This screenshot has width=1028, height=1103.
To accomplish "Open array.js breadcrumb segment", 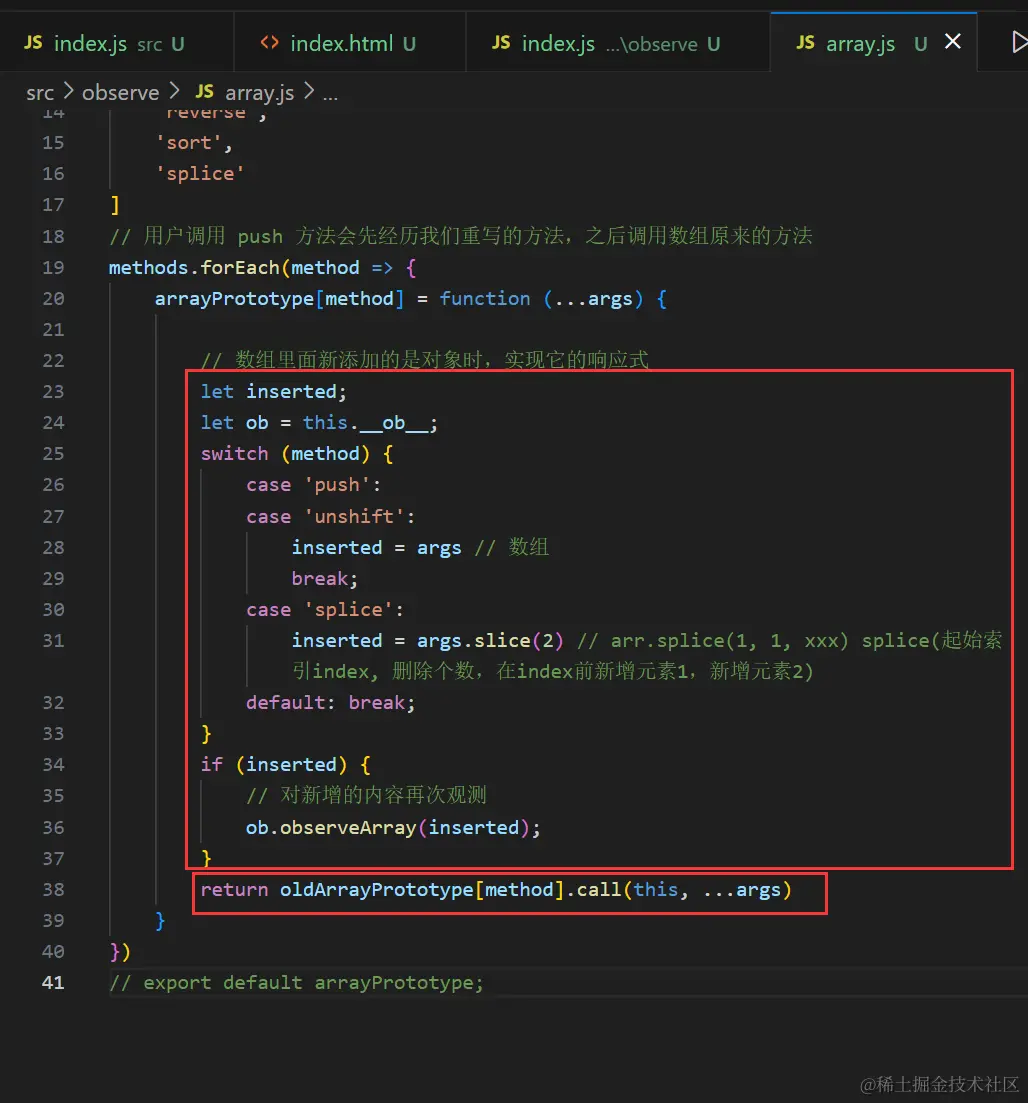I will (245, 92).
